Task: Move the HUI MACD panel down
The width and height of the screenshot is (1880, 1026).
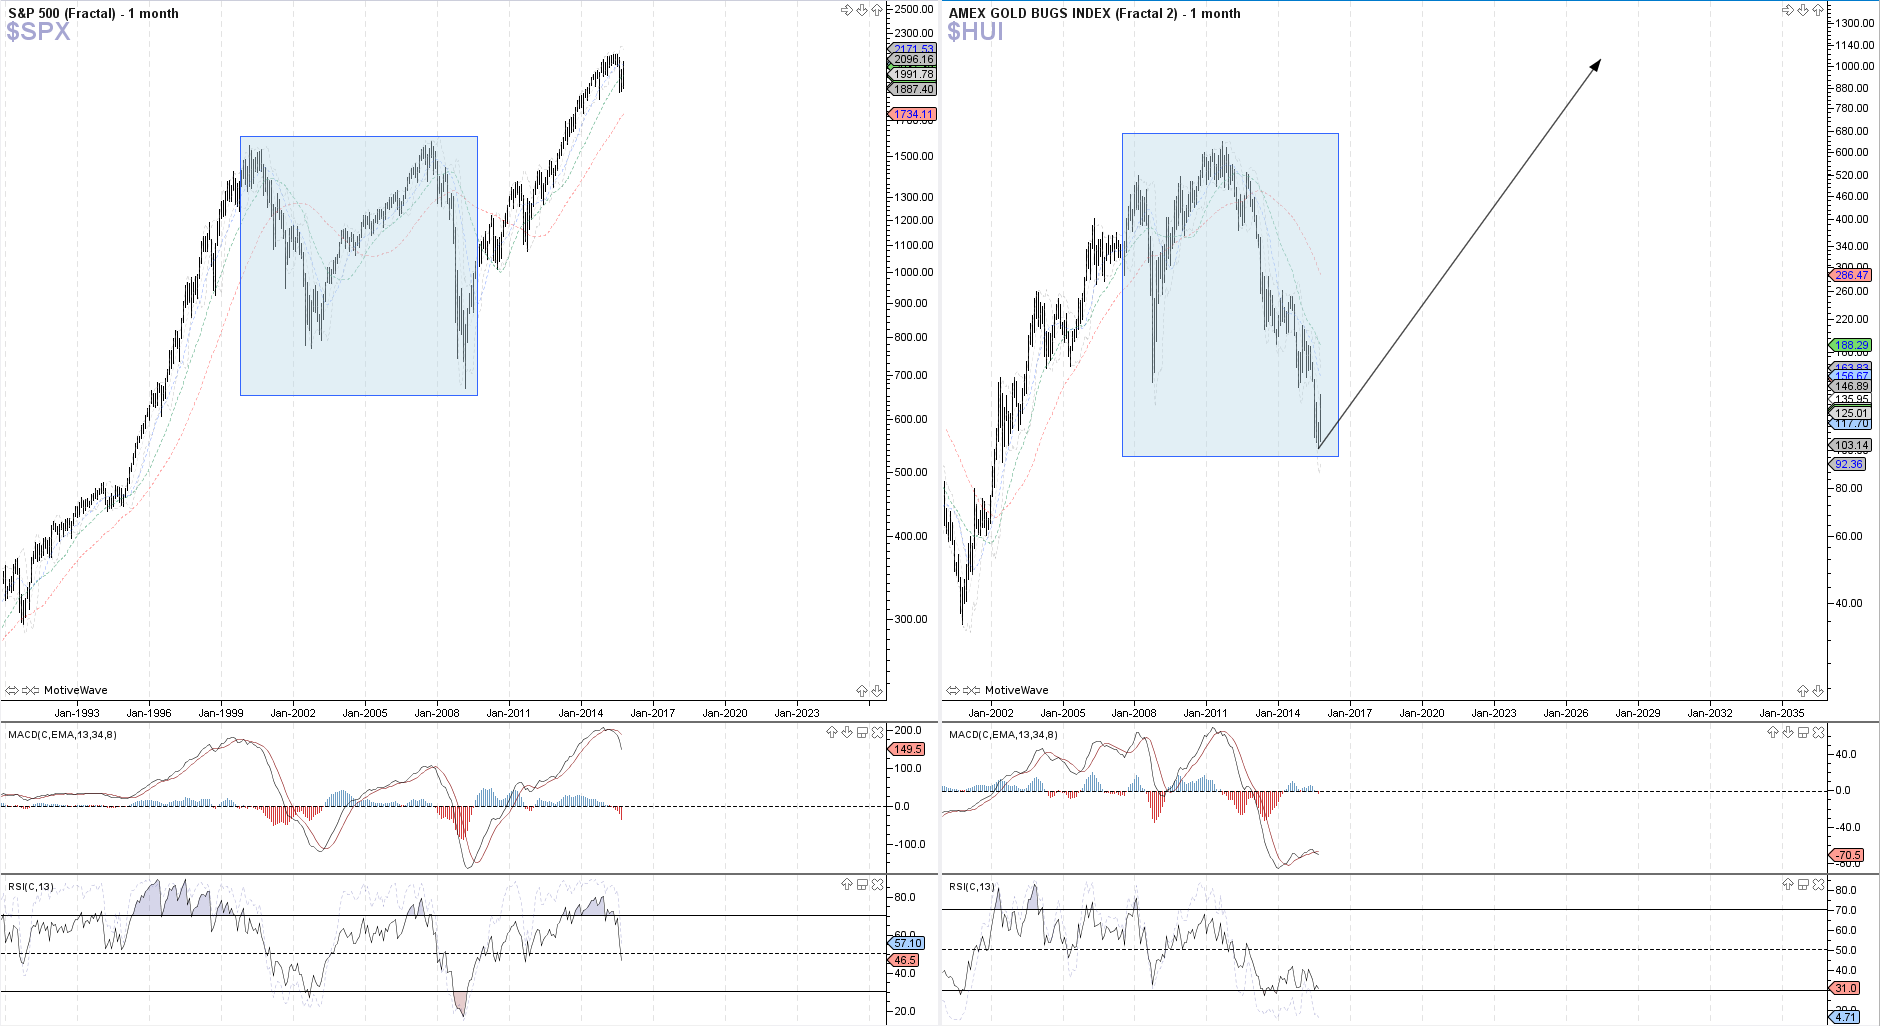Action: tap(1788, 732)
